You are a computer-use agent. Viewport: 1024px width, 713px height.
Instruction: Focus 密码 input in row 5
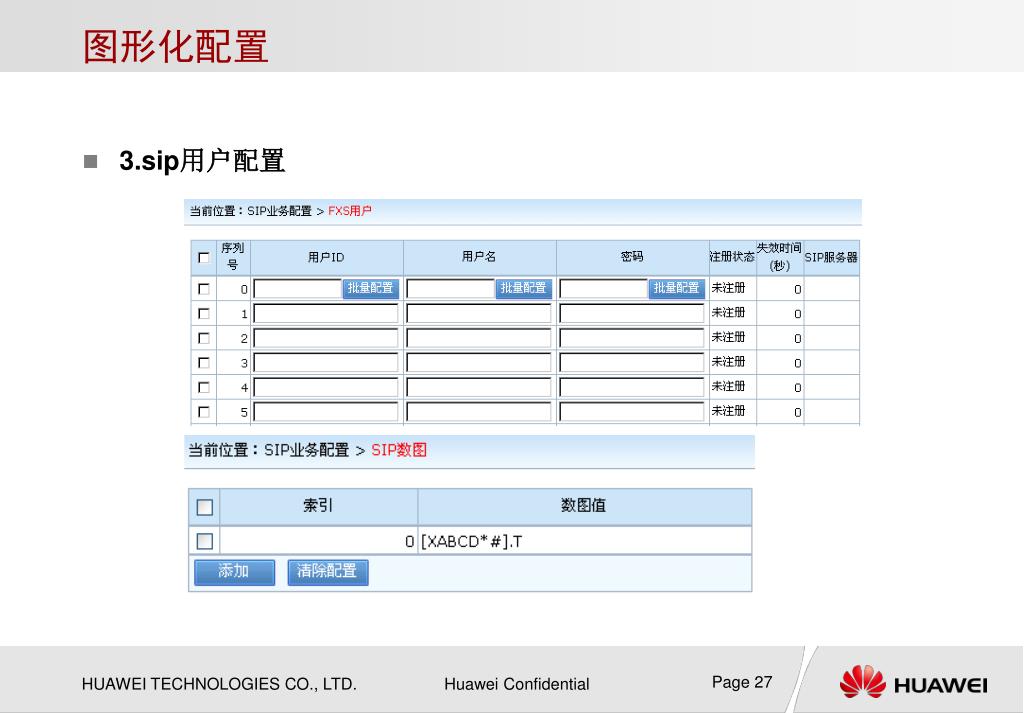(x=632, y=412)
